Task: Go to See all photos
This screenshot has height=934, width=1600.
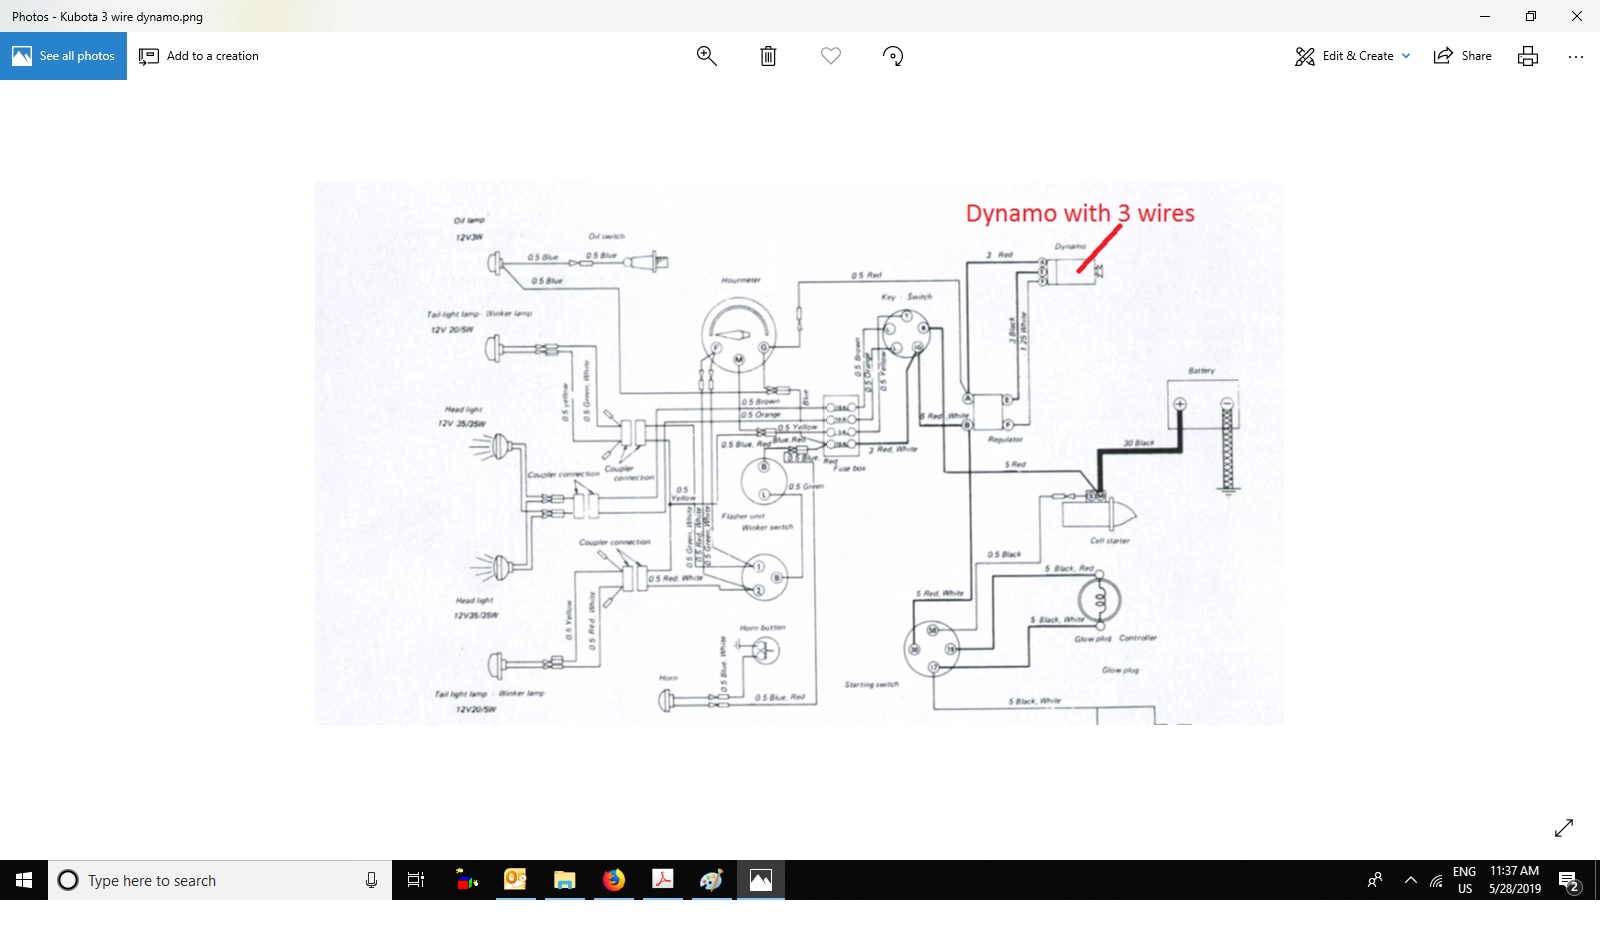Action: 64,56
